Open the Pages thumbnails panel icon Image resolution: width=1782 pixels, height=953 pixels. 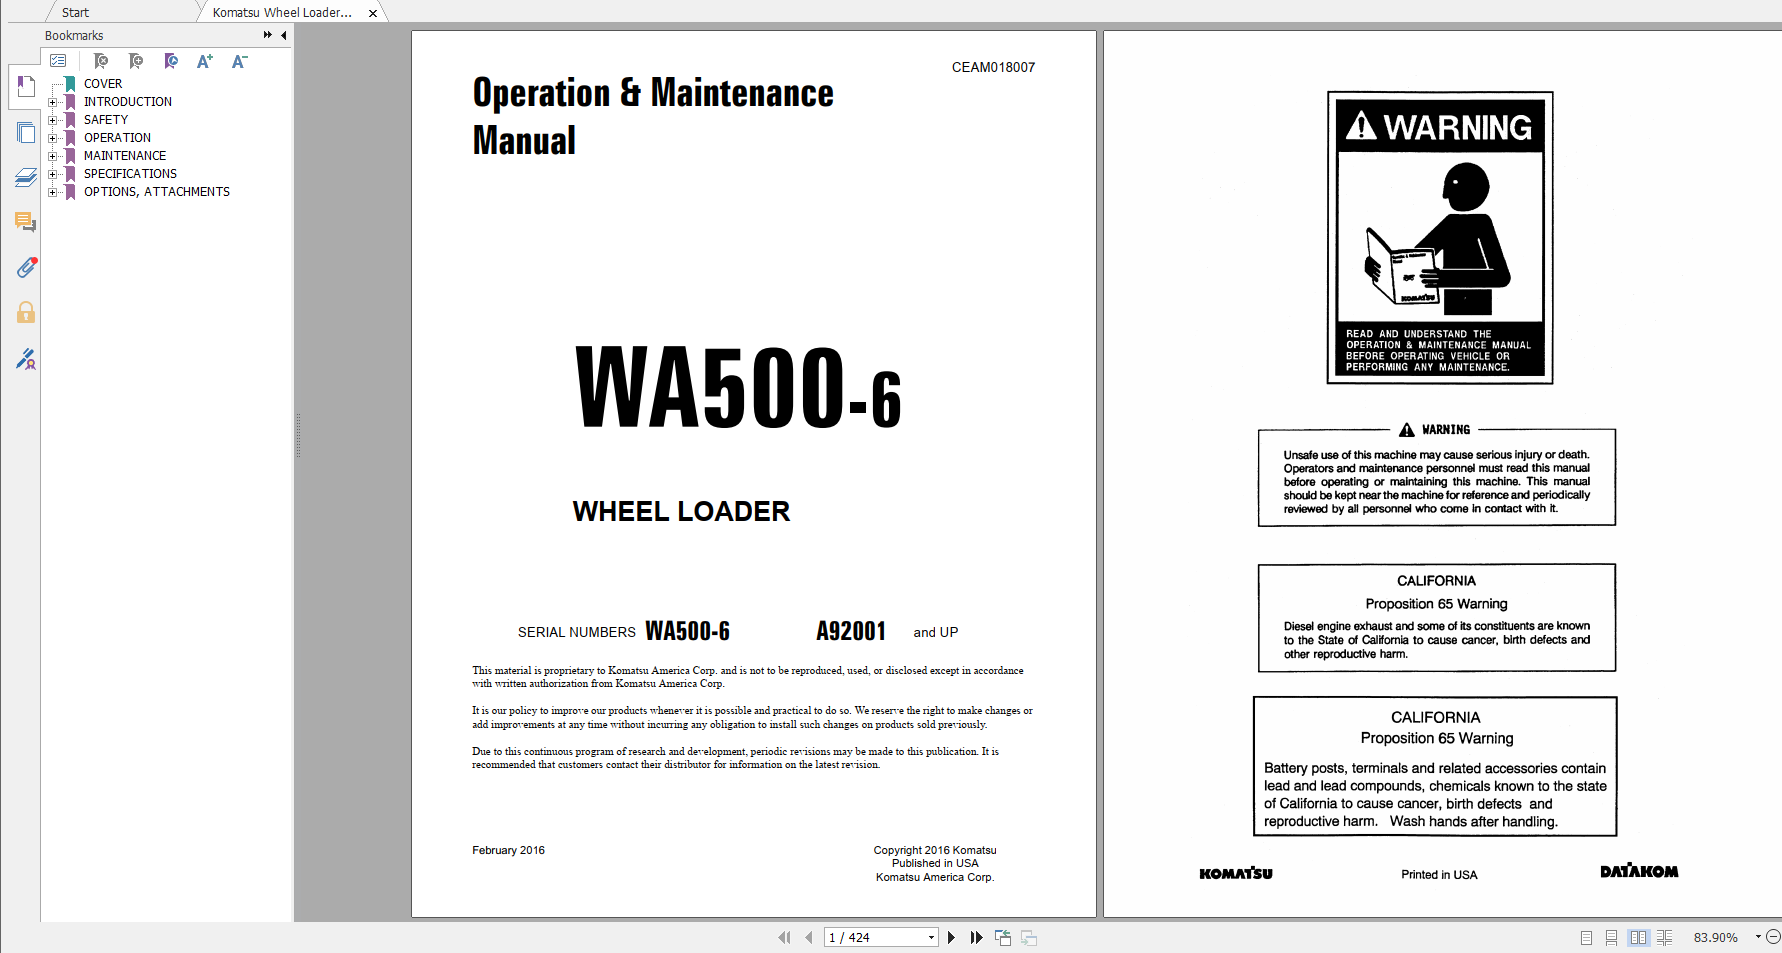pyautogui.click(x=26, y=132)
